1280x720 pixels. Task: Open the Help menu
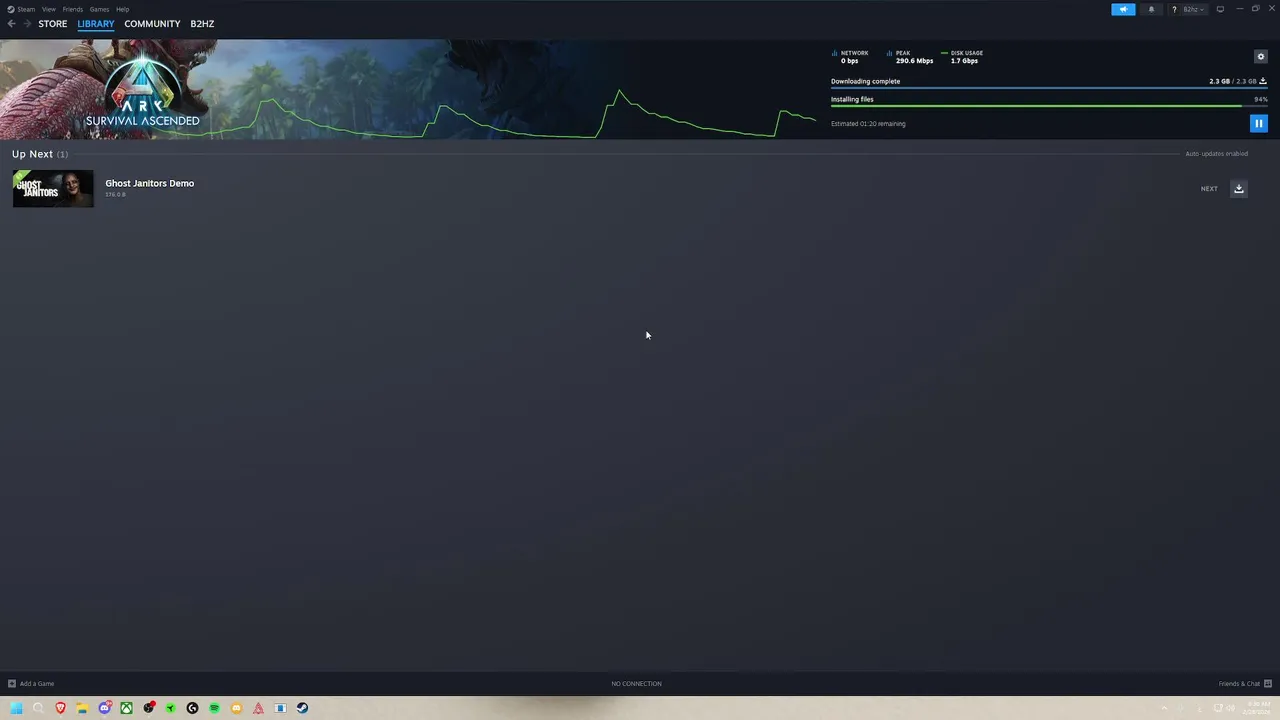122,9
